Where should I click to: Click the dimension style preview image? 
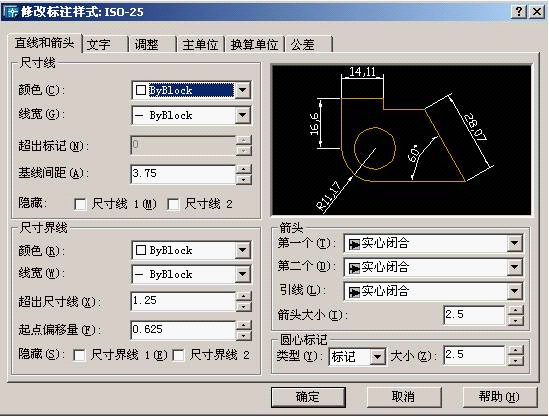402,140
